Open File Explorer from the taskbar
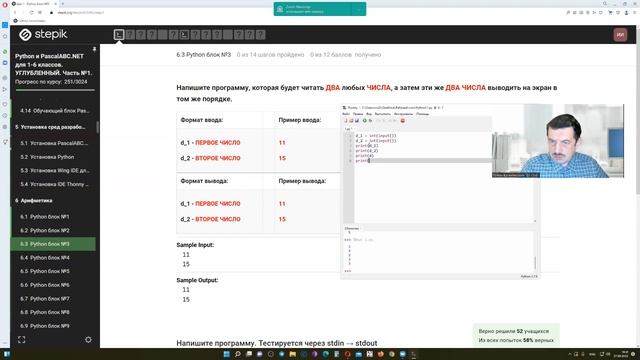Viewport: 640px width, 360px height. [293, 354]
